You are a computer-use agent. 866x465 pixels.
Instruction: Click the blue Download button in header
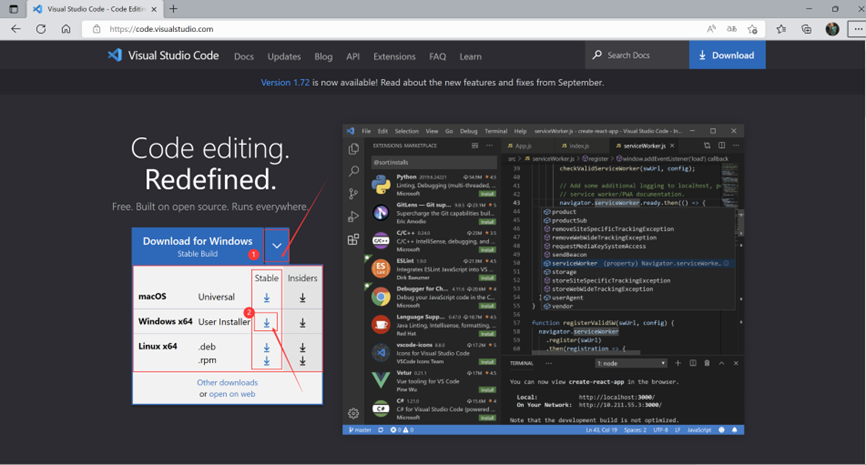[x=727, y=55]
